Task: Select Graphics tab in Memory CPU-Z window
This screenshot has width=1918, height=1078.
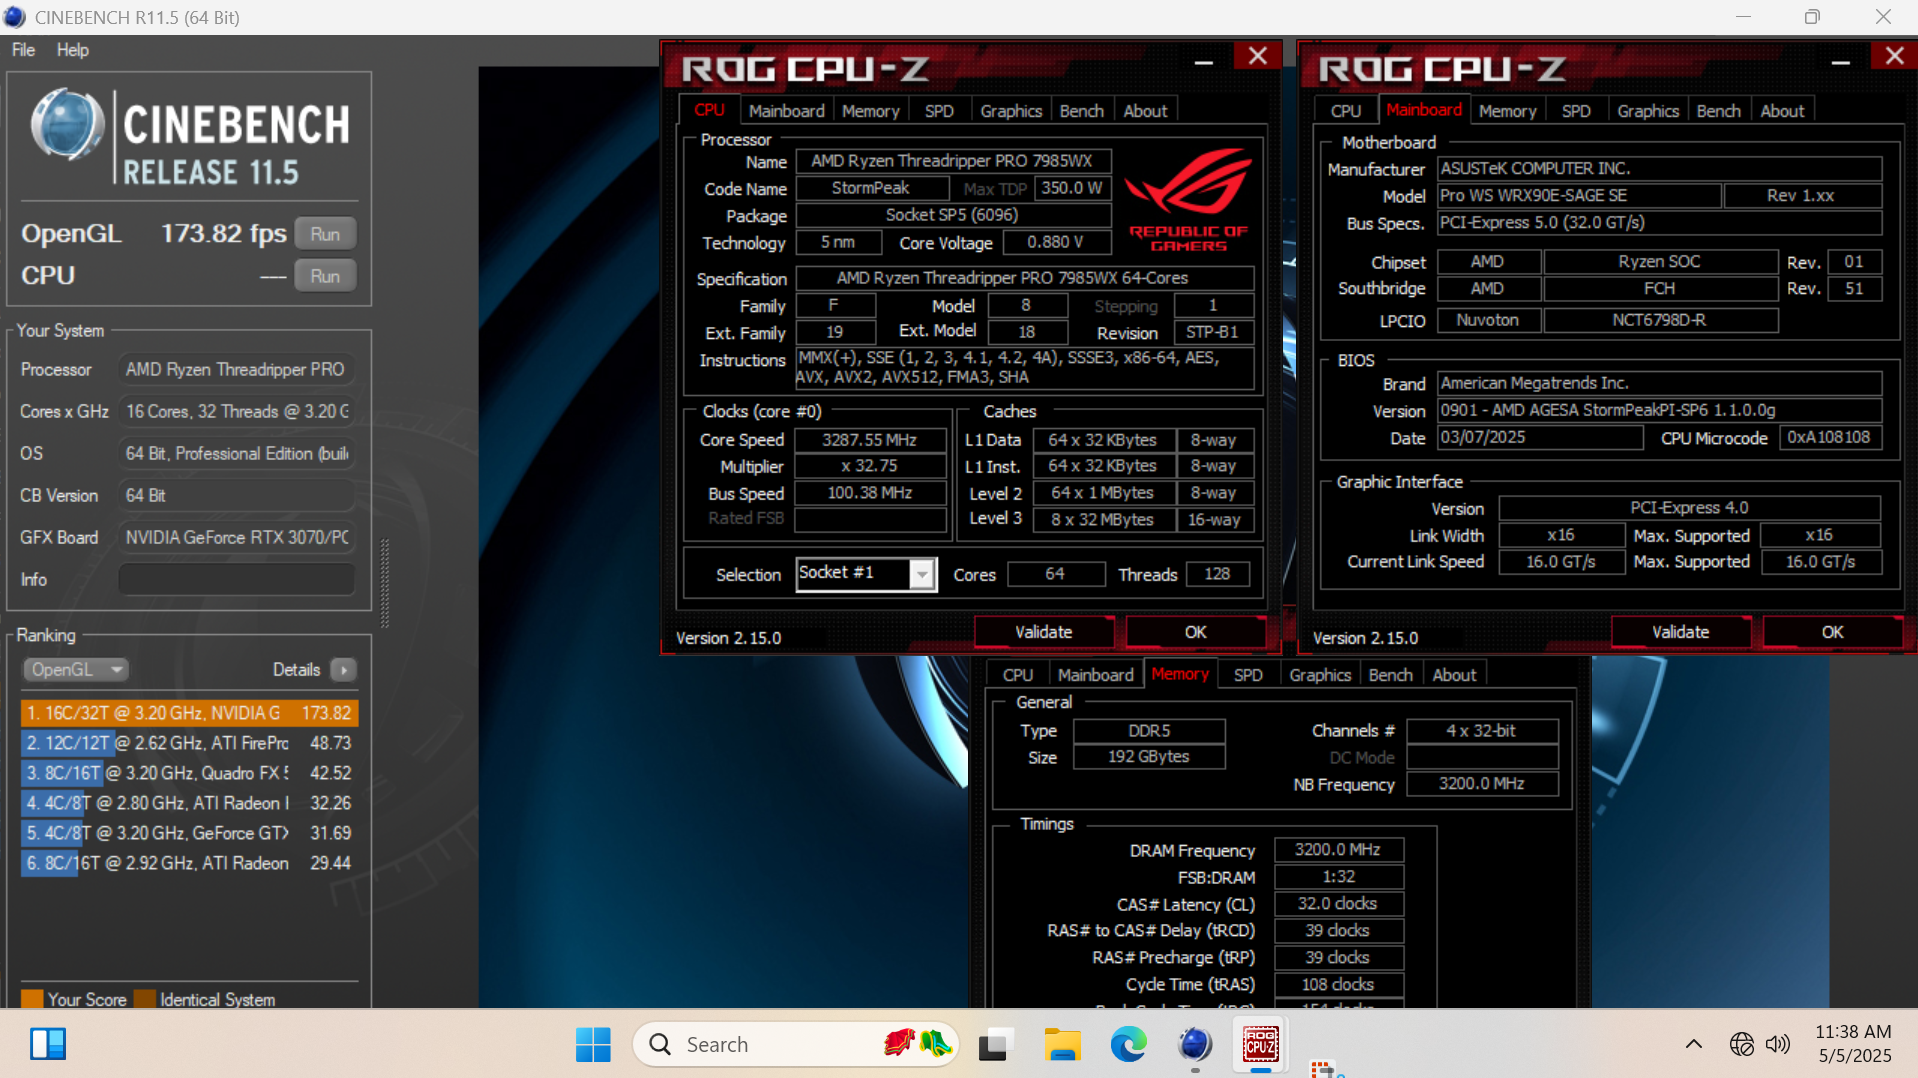Action: point(1320,675)
